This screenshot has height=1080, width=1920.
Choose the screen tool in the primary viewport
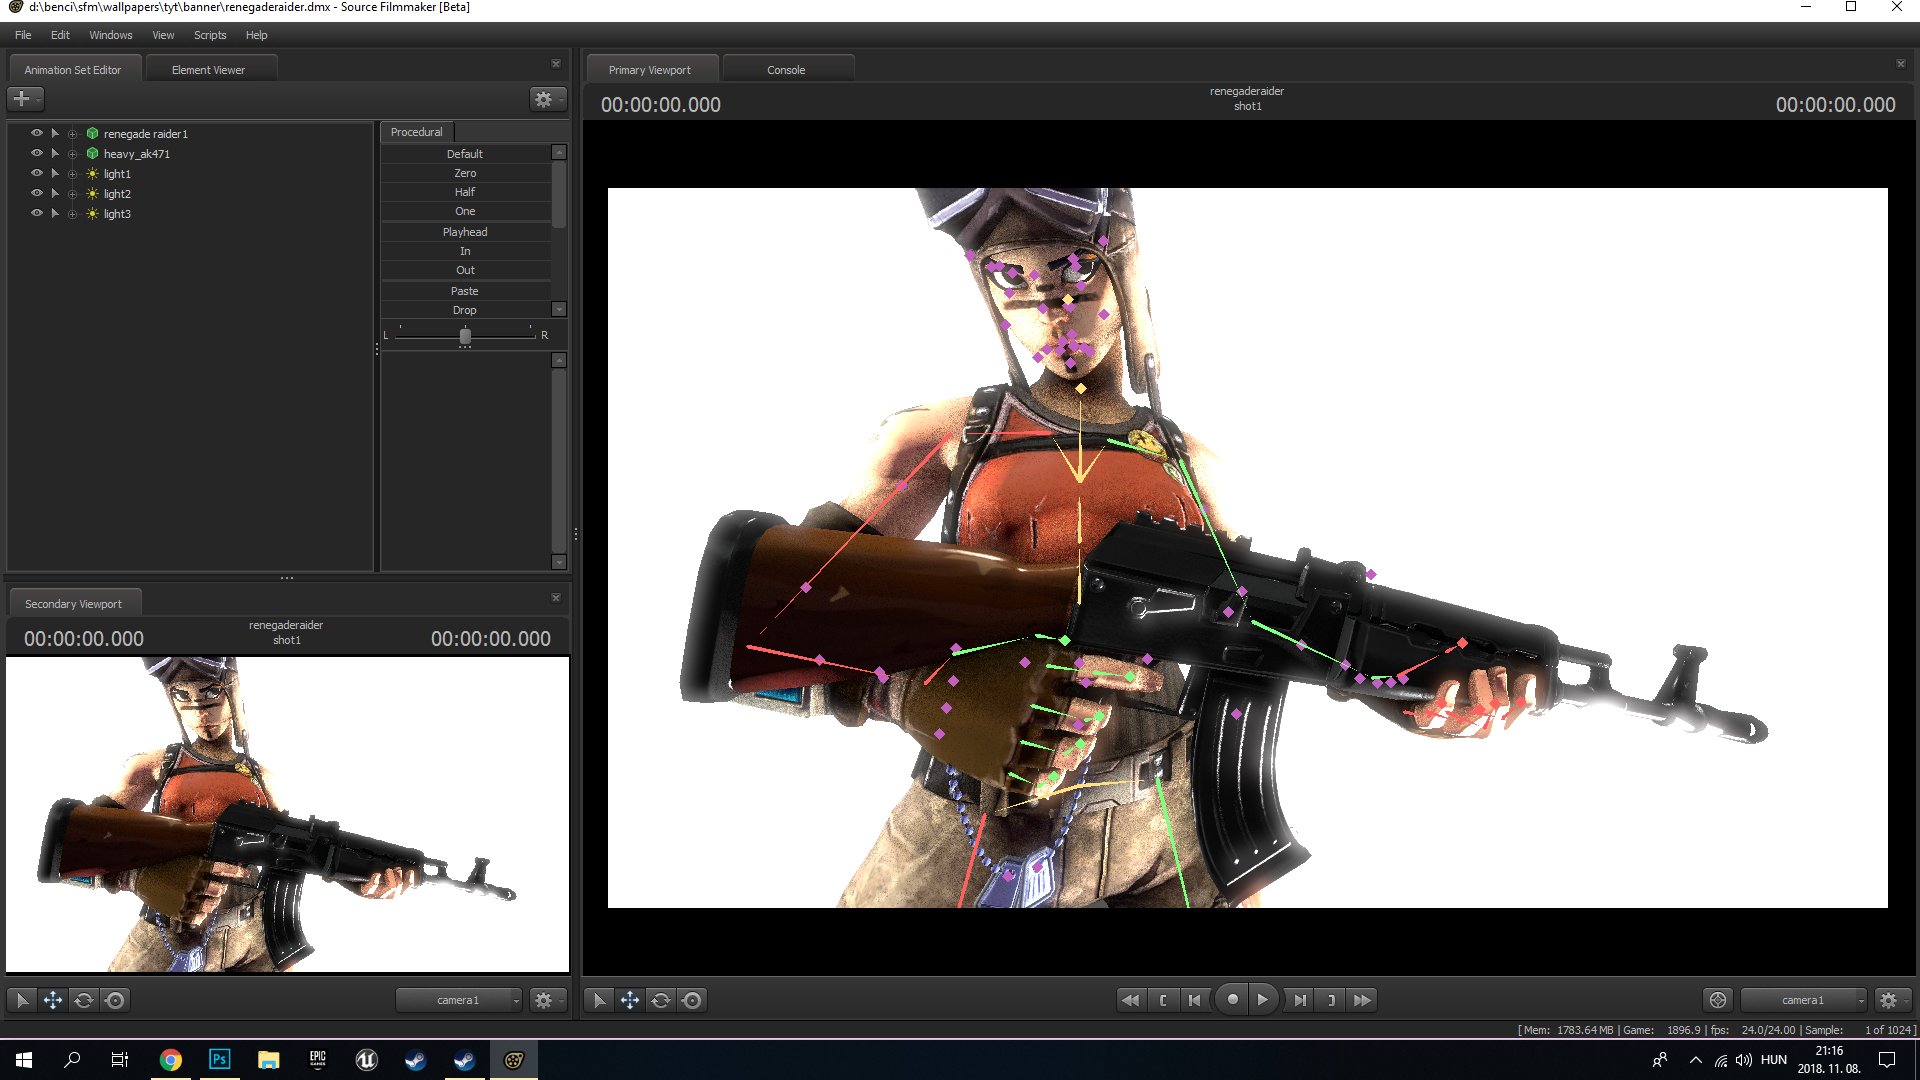tap(692, 1000)
